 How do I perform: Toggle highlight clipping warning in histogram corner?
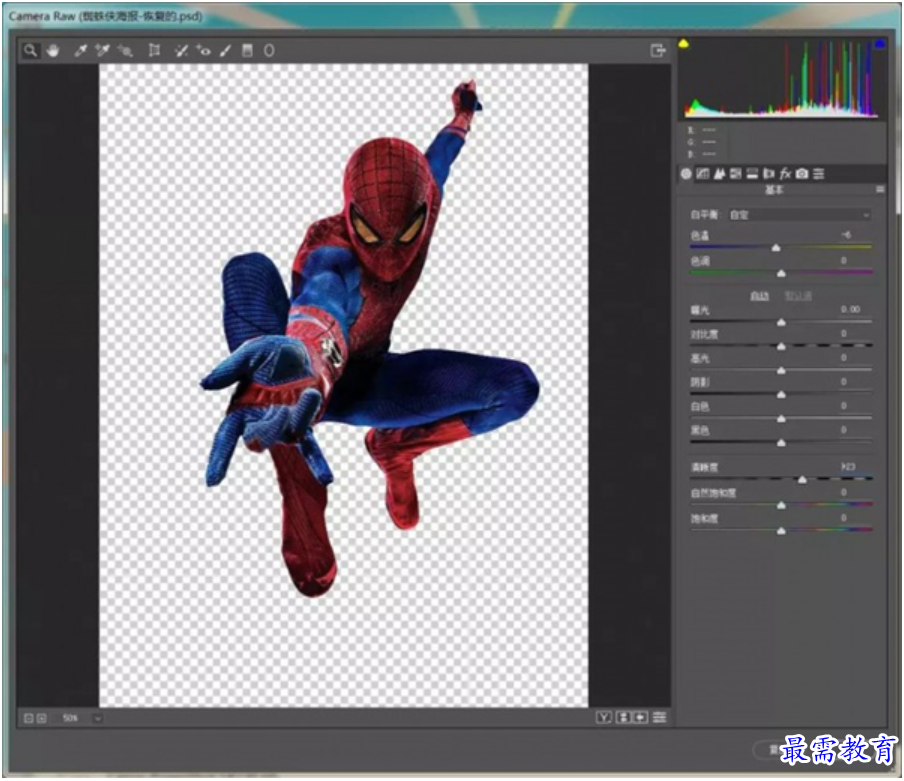coord(880,44)
